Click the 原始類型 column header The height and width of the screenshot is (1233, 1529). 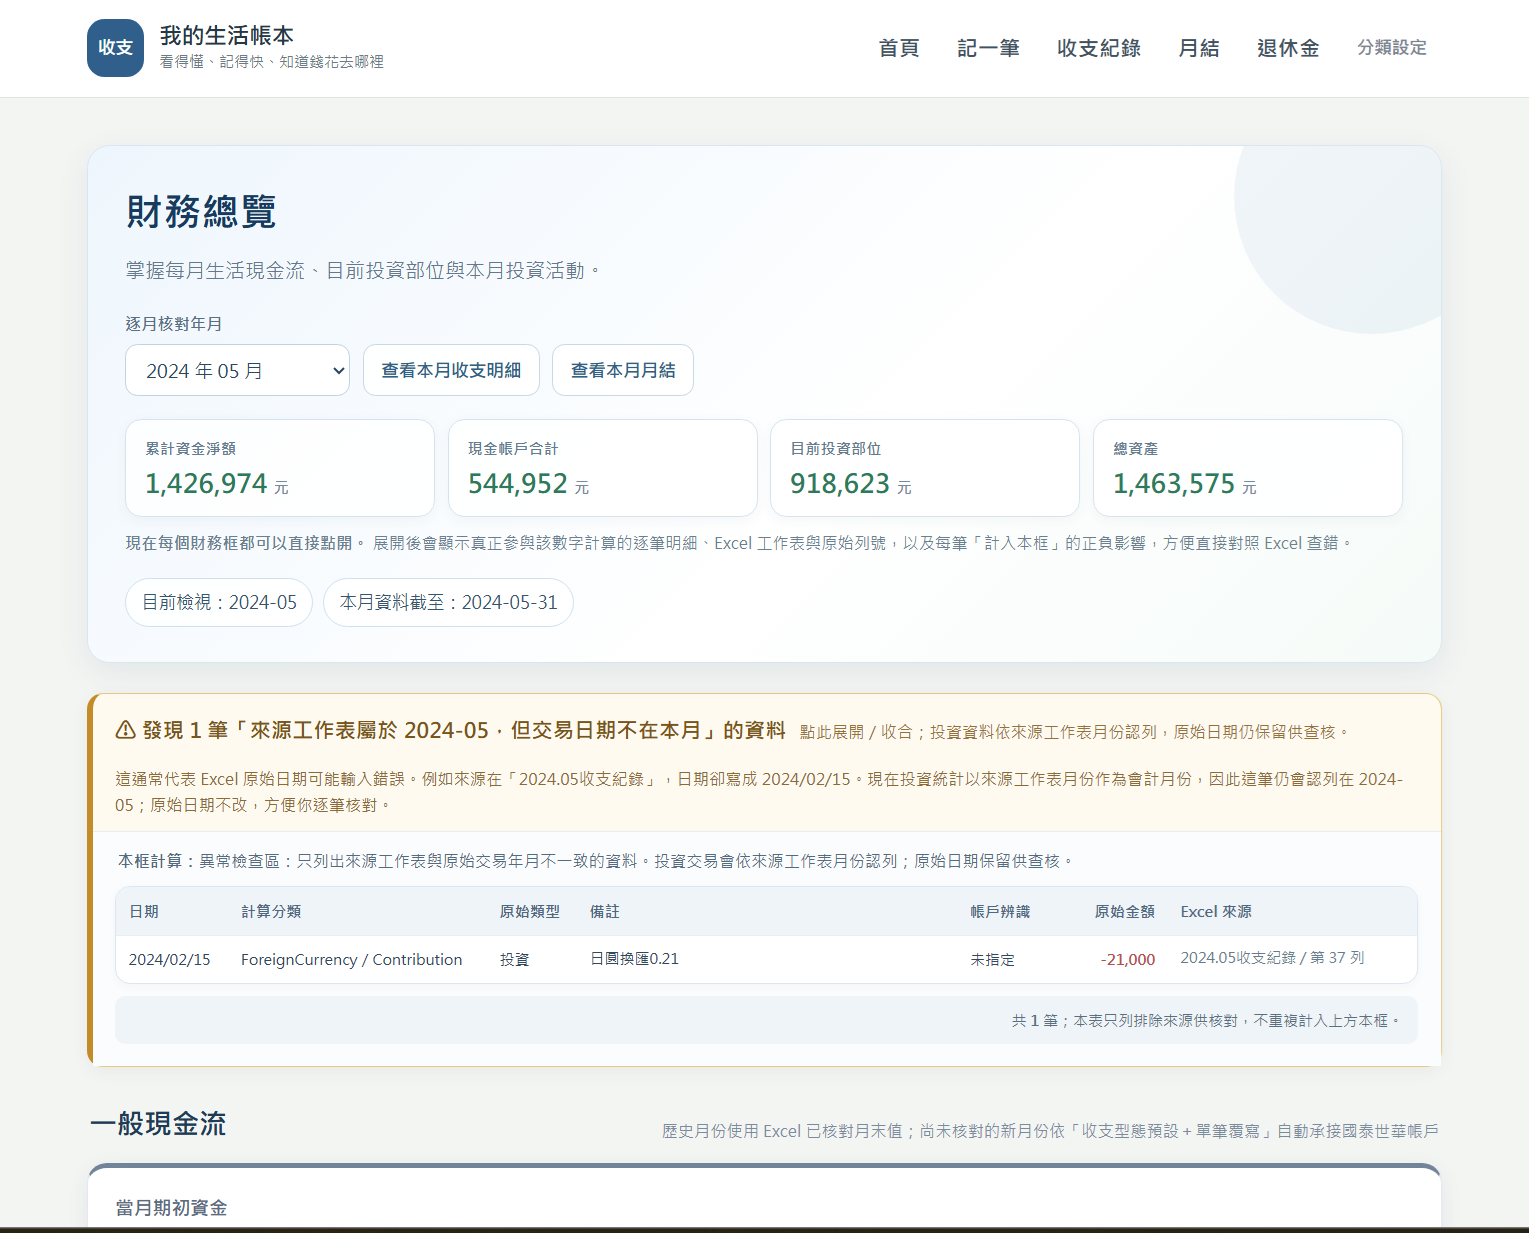[530, 911]
